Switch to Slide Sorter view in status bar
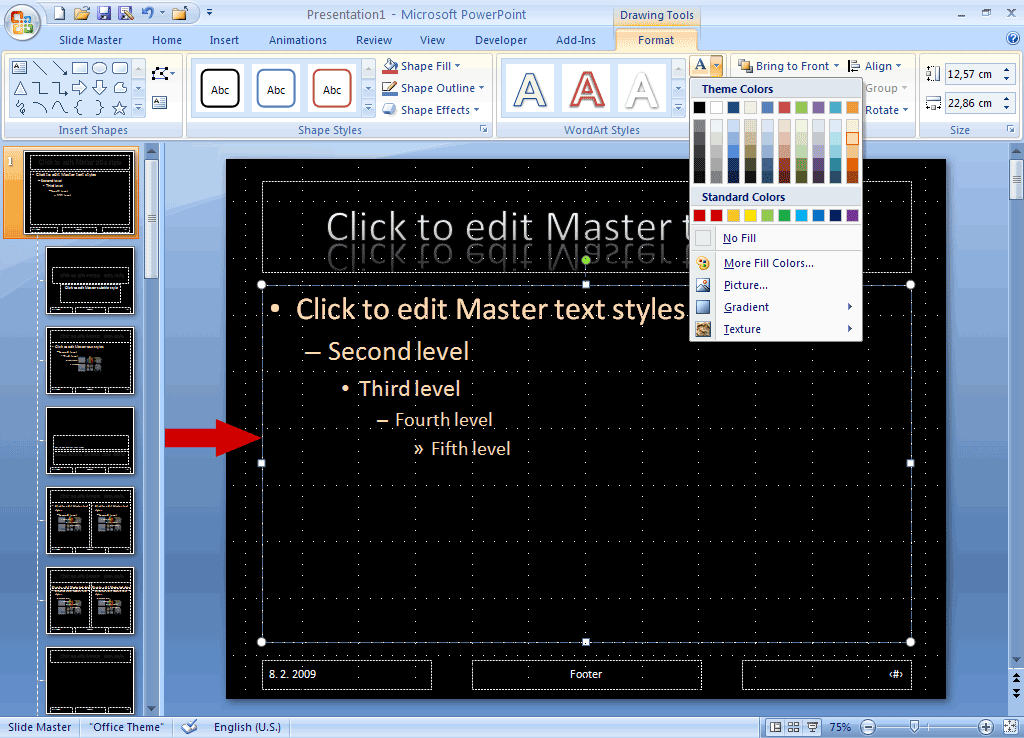This screenshot has height=738, width=1024. point(793,727)
